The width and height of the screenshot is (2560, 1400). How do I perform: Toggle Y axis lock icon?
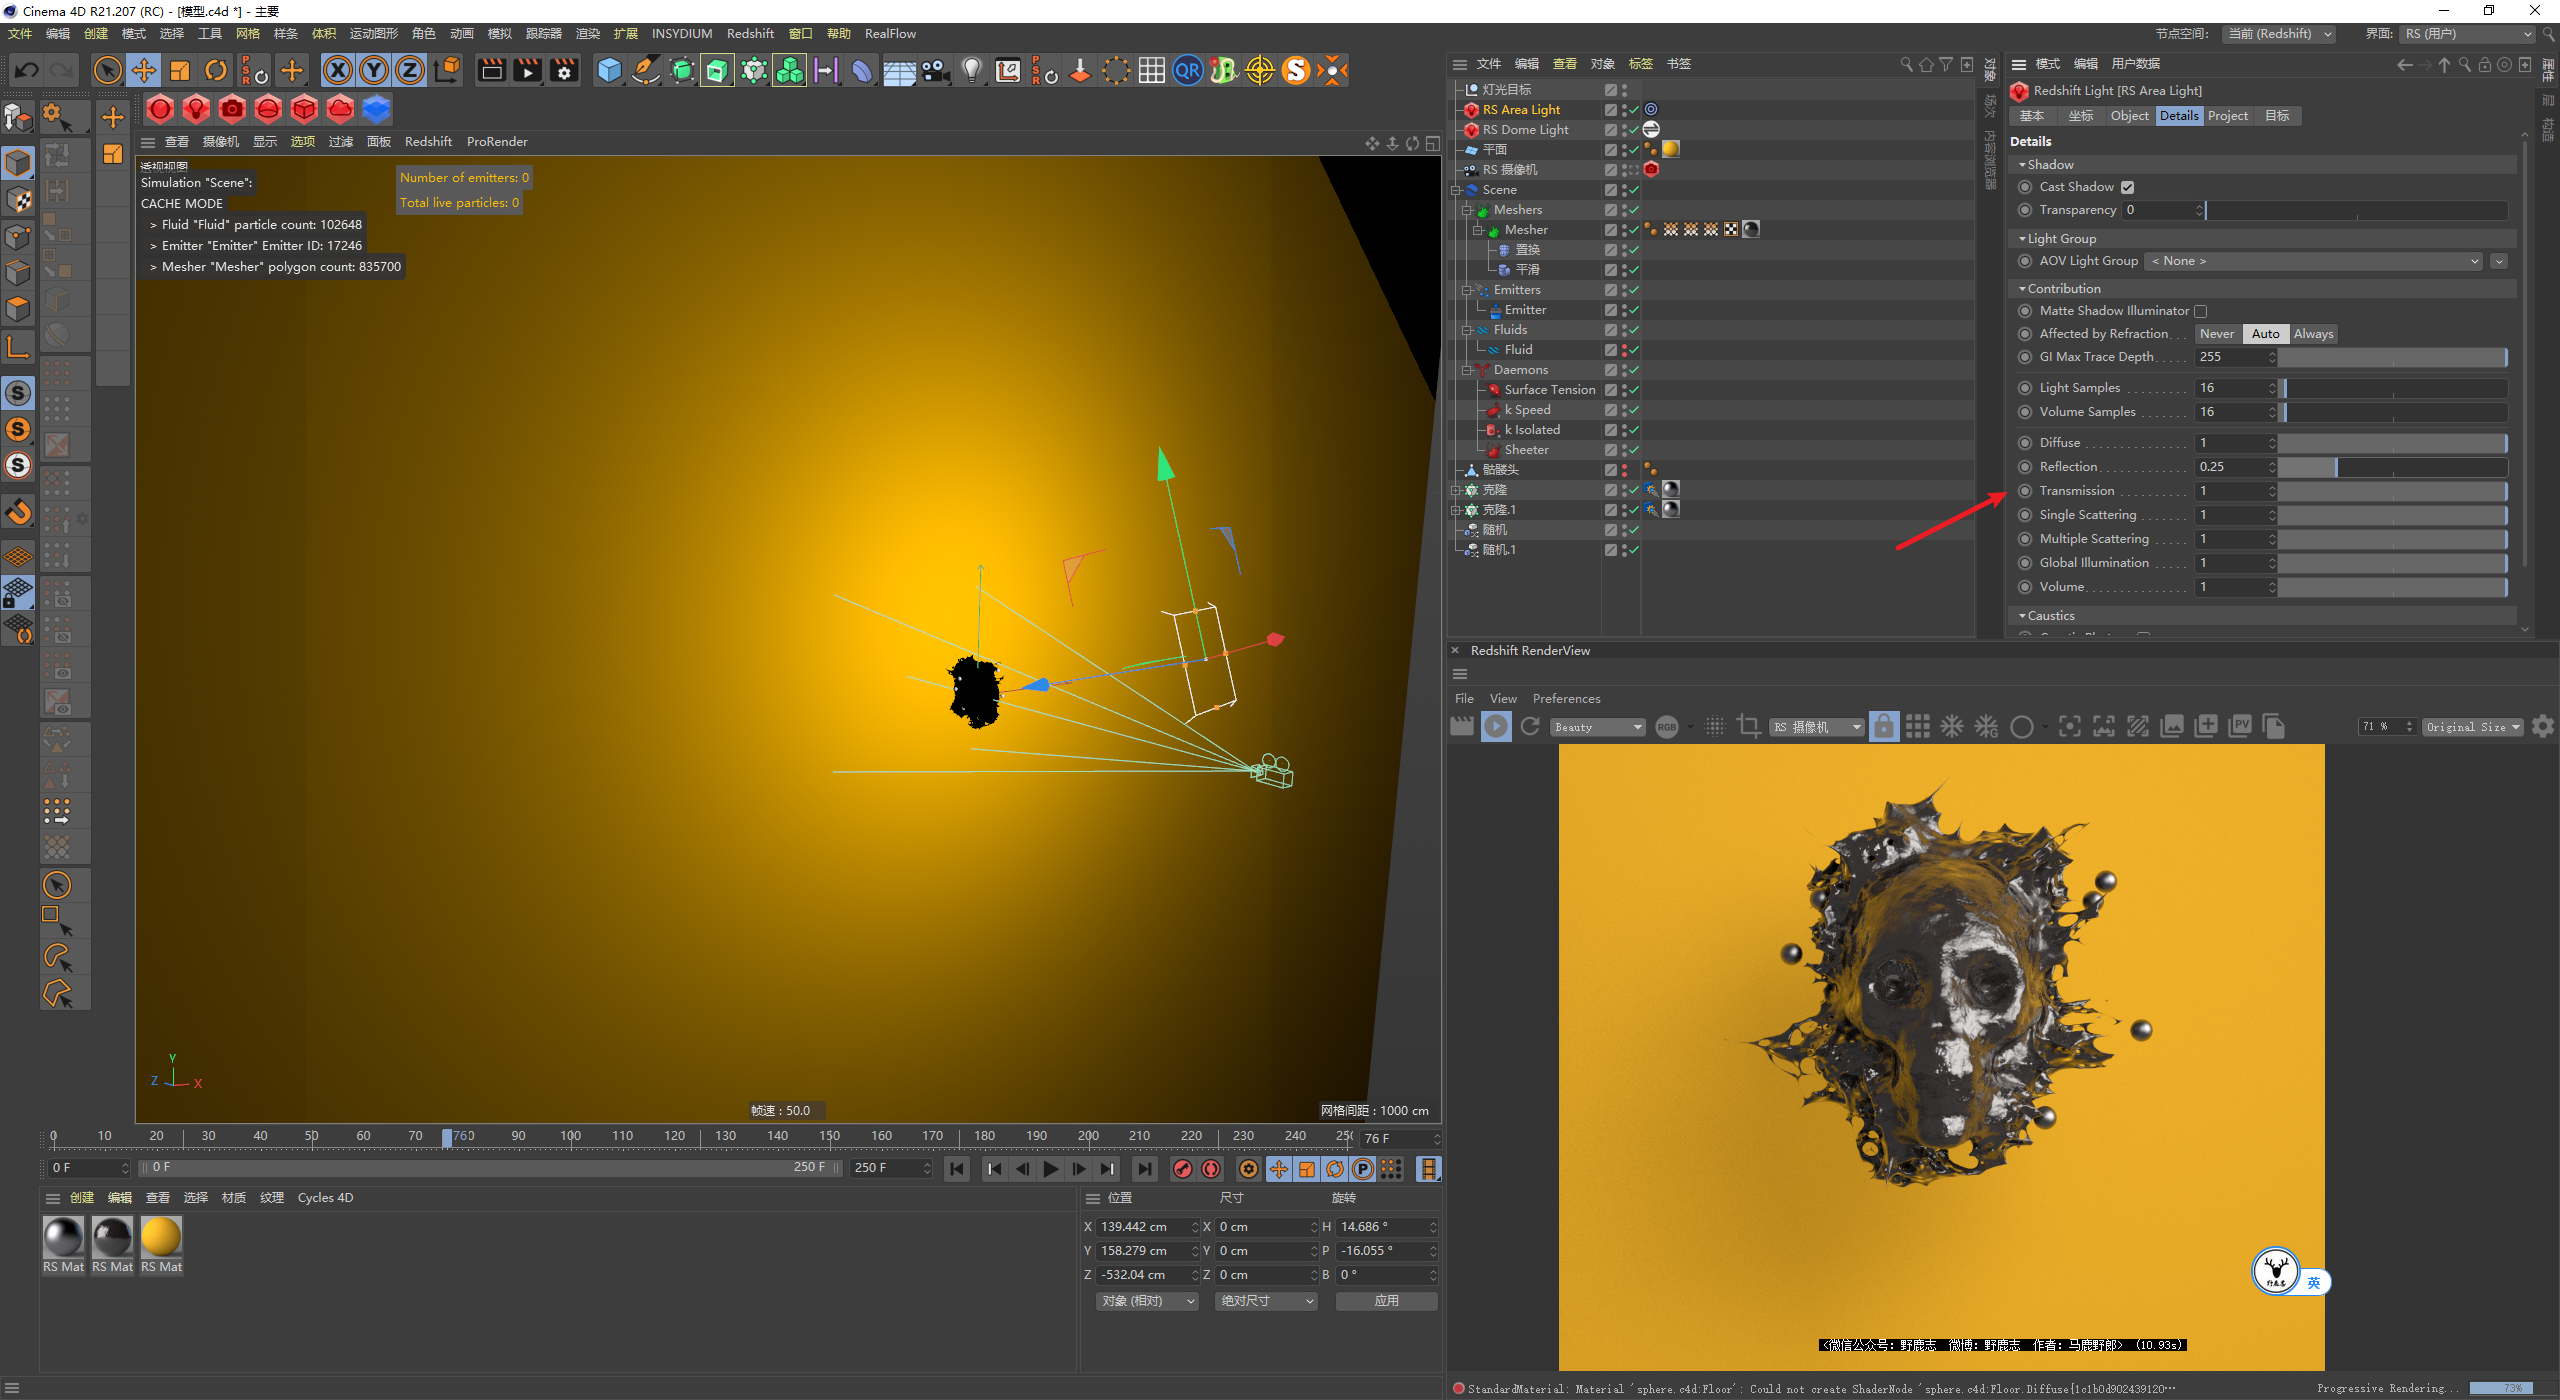(x=374, y=70)
